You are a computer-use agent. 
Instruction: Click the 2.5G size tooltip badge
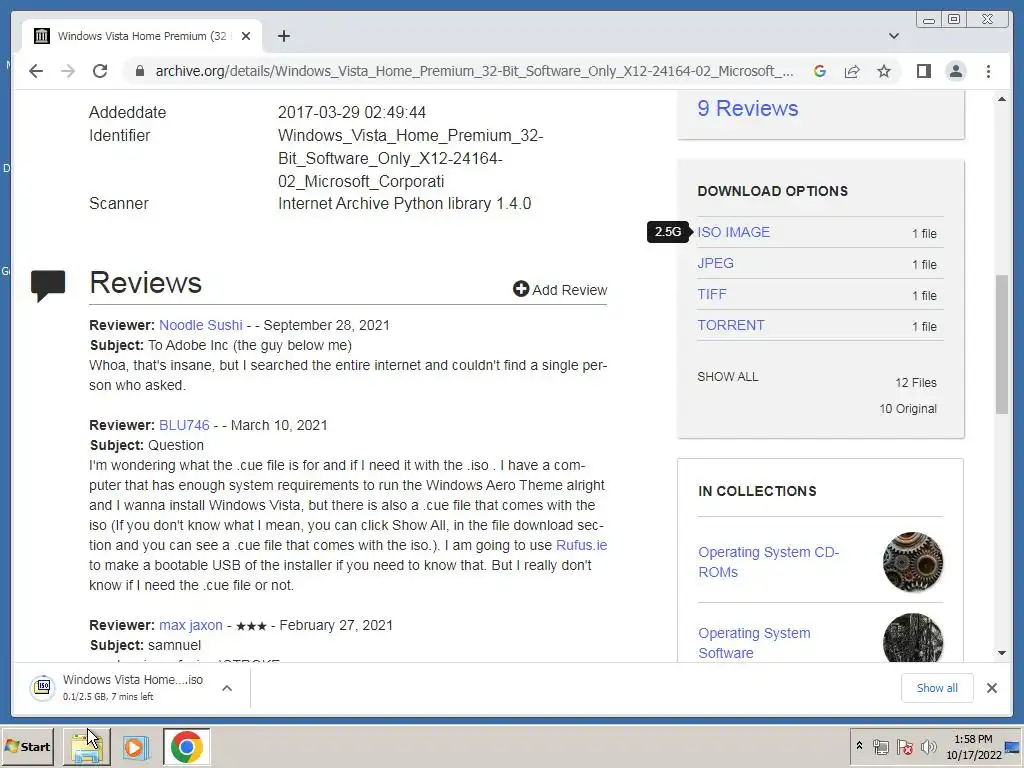coord(667,232)
